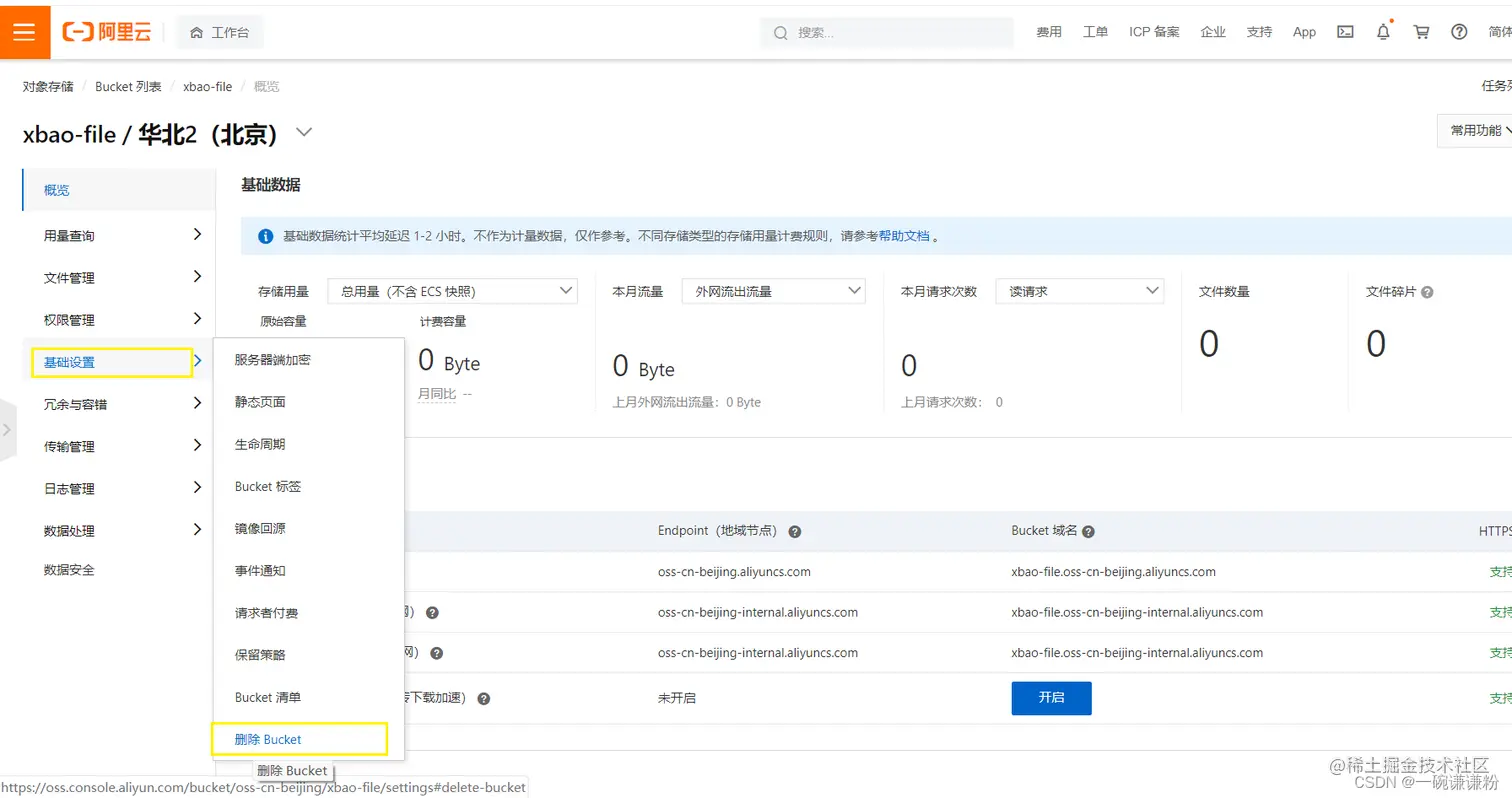Click help icon next to Endpoint(地域节点)
Image resolution: width=1512 pixels, height=798 pixels.
(x=794, y=532)
